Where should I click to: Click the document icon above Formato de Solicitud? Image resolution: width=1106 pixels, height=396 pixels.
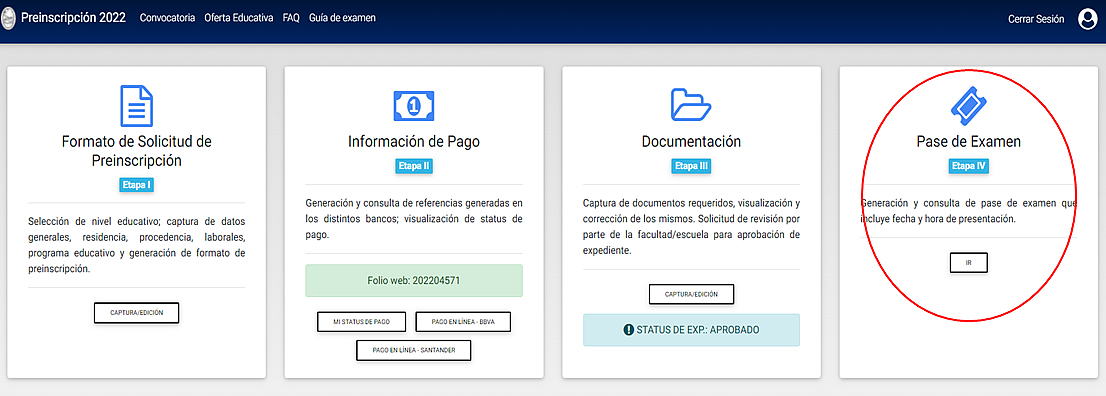[136, 106]
